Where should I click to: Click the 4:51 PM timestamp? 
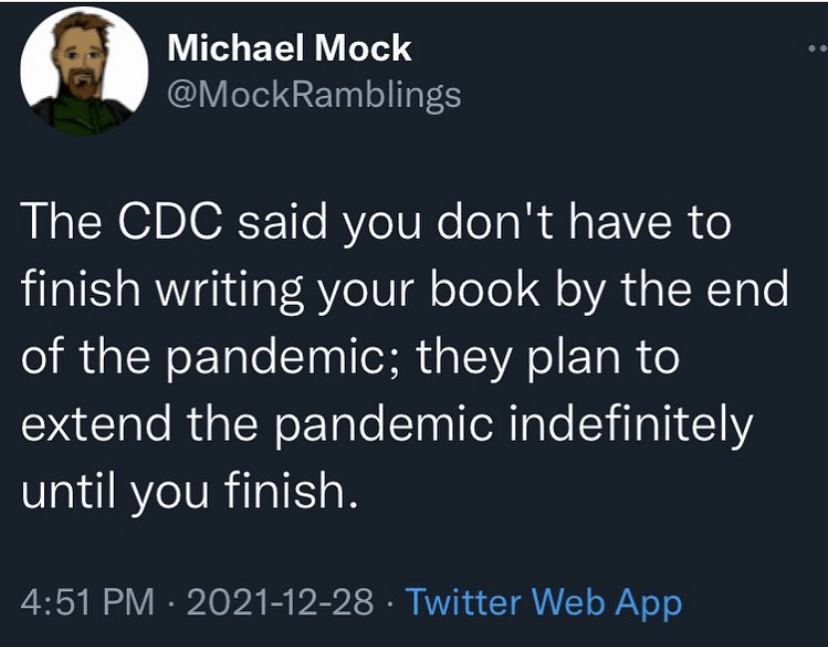[x=88, y=602]
